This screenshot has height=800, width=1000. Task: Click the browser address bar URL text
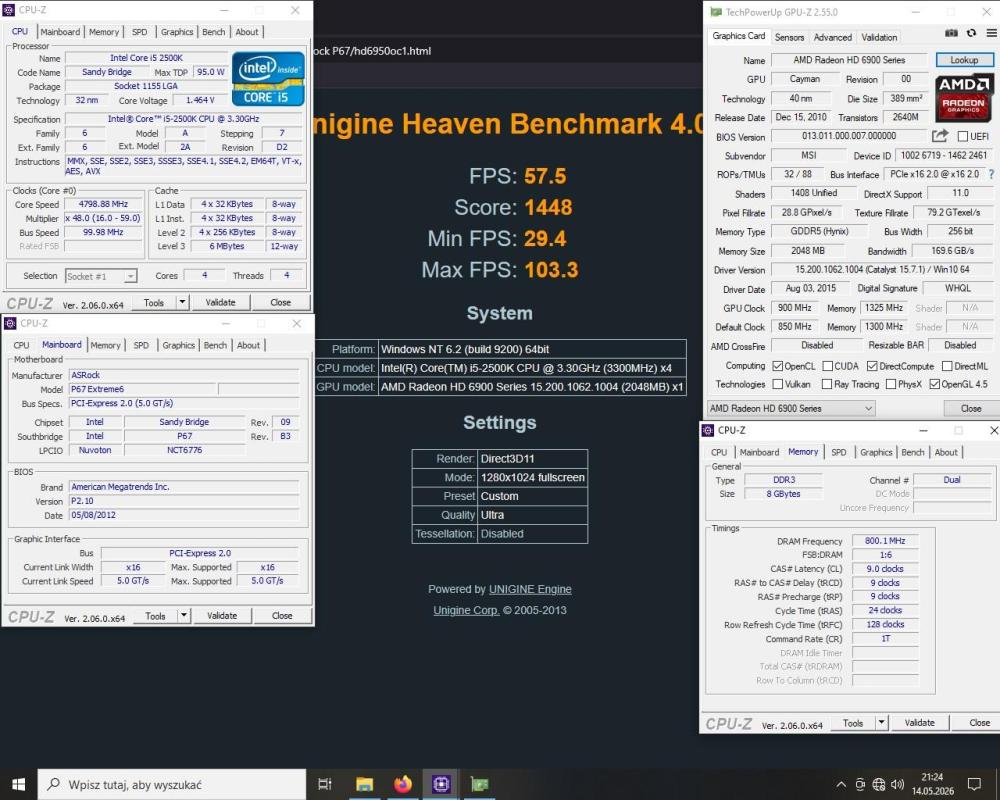tap(372, 51)
